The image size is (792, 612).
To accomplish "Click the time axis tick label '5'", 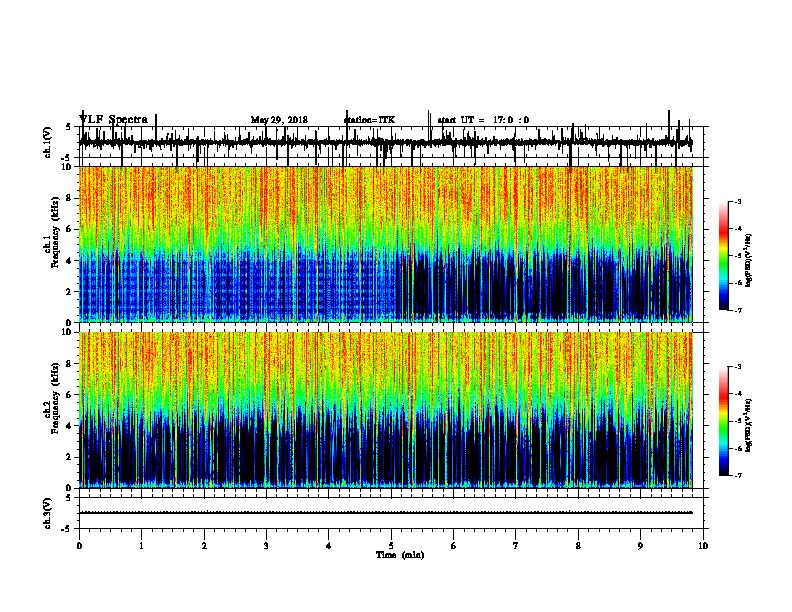I will click(x=391, y=545).
